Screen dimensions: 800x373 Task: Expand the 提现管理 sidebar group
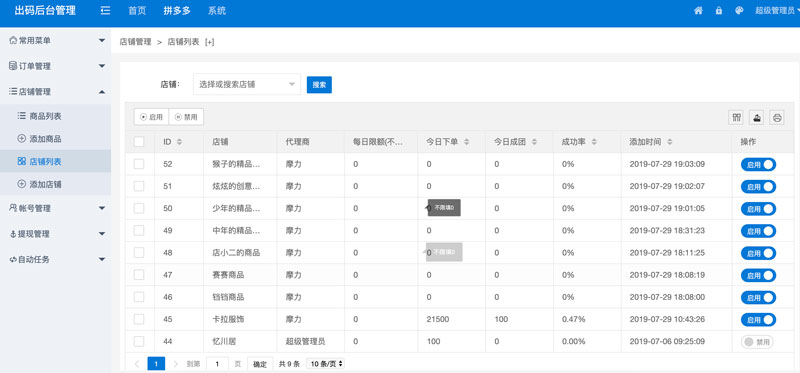pos(55,234)
